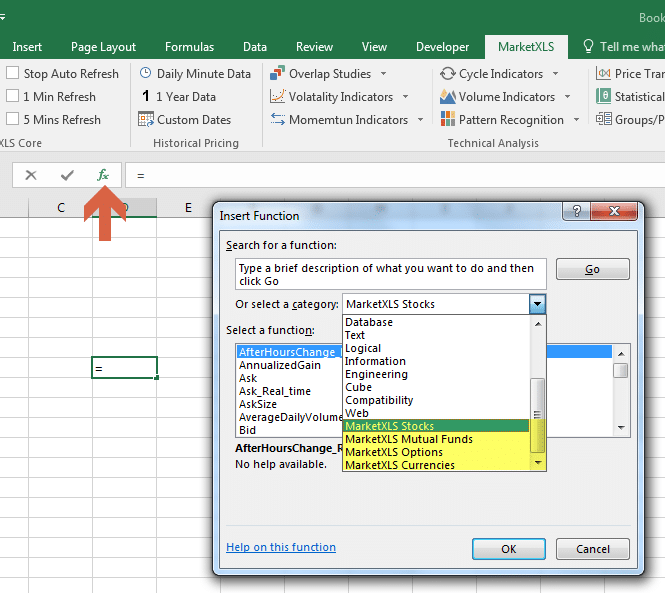Select Engineering category in list
Viewport: 665px width, 593px height.
coord(436,374)
